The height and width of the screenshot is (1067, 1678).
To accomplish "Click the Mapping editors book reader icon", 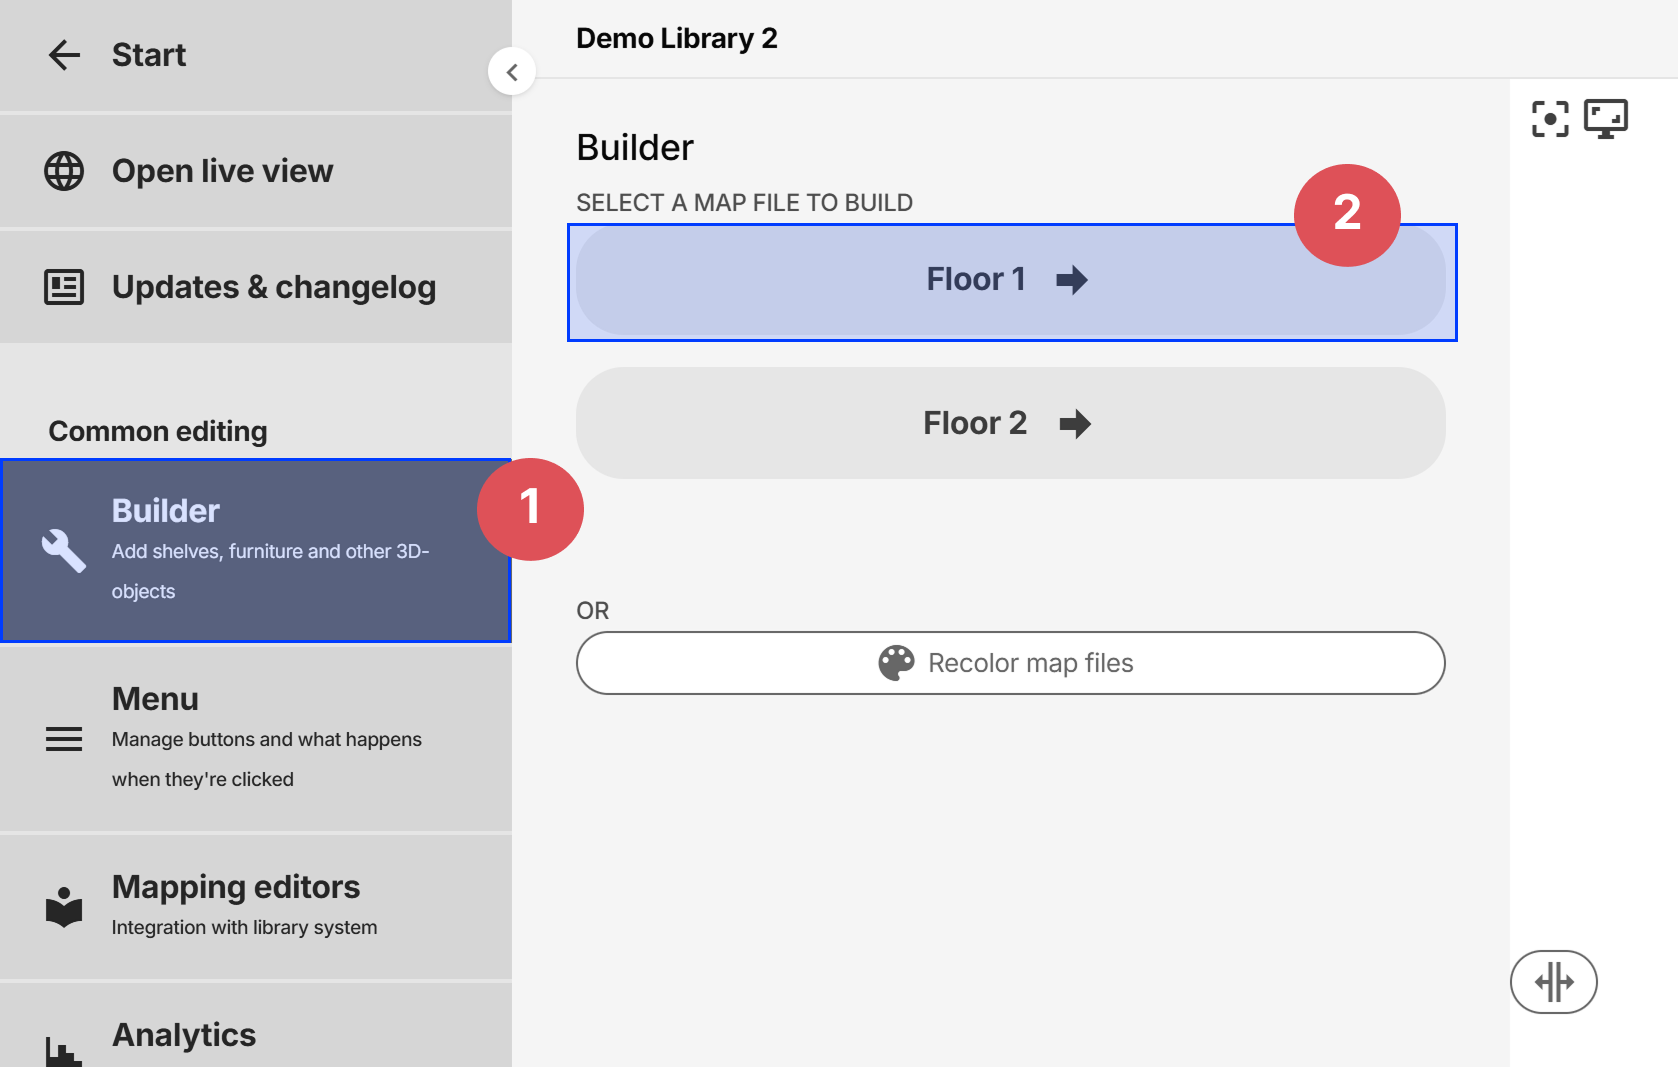I will coord(64,906).
